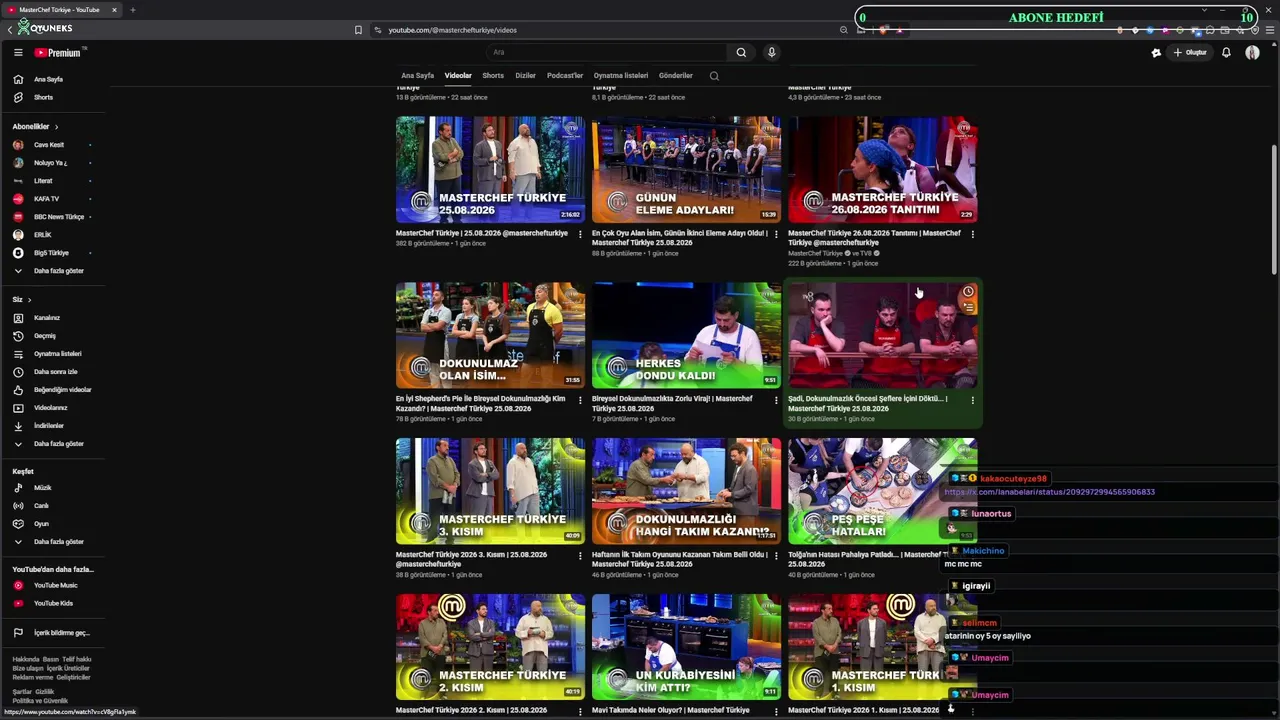Screen dimensions: 1280x720
Task: Go back with the browser back arrow
Action: coord(9,30)
